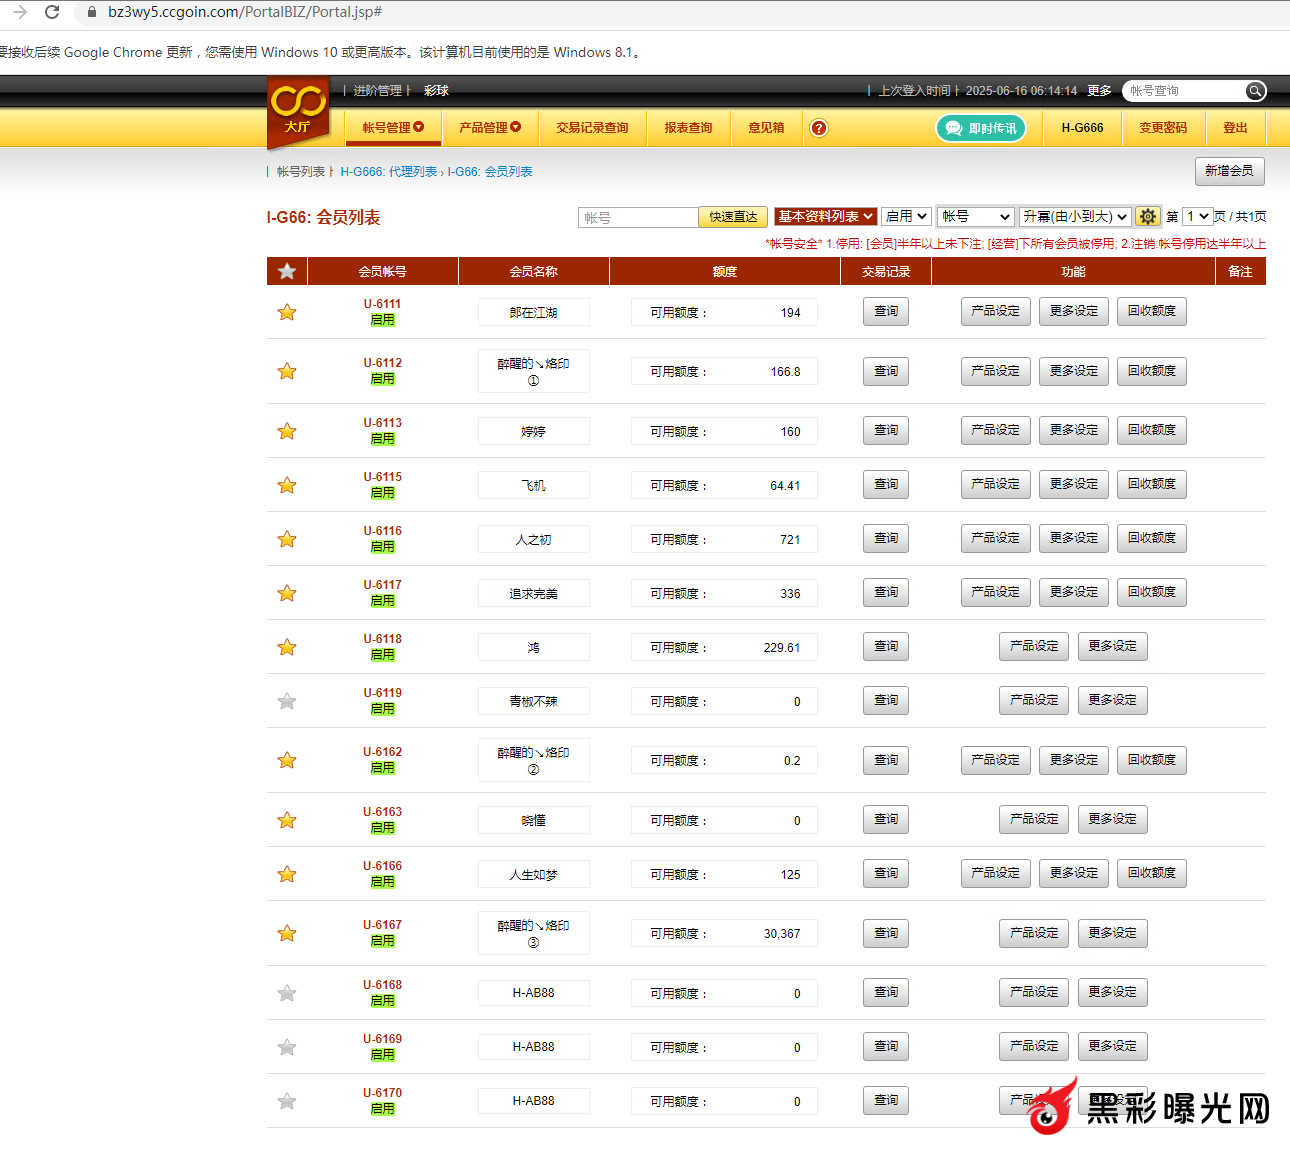Open the page number dropdown

click(1197, 216)
